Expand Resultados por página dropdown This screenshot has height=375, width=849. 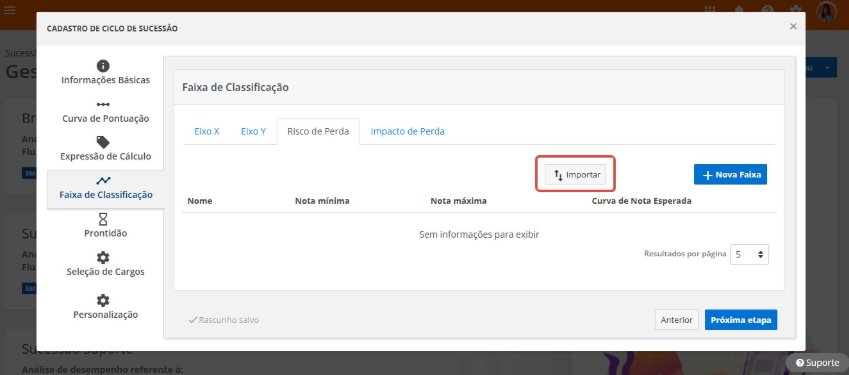749,254
